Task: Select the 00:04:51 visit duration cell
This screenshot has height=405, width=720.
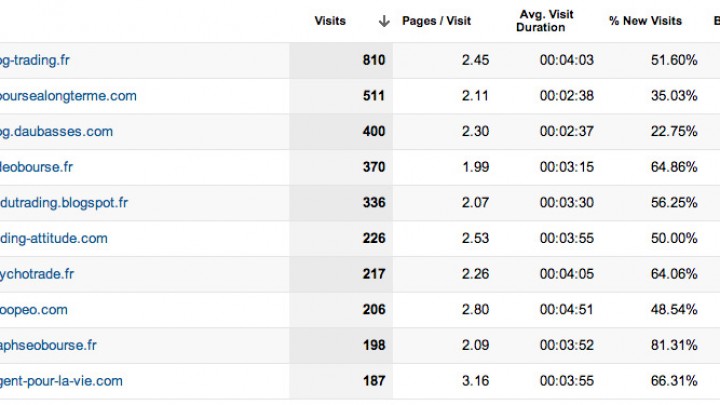Action: (567, 310)
